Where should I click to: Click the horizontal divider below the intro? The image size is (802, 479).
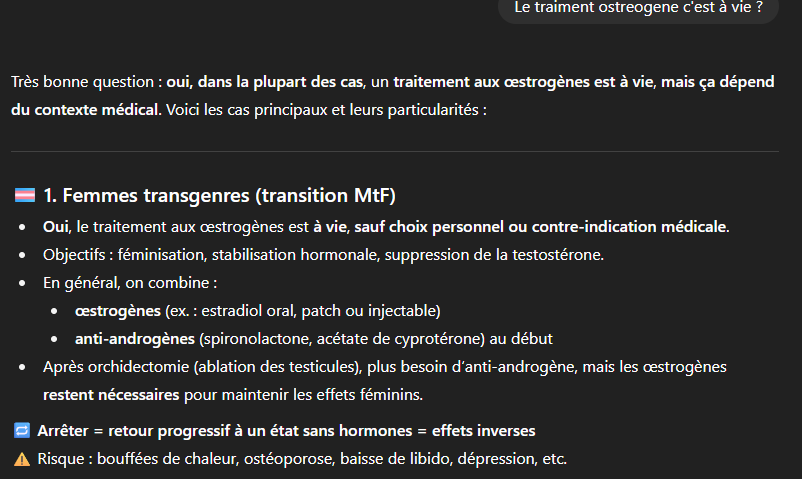pos(400,152)
